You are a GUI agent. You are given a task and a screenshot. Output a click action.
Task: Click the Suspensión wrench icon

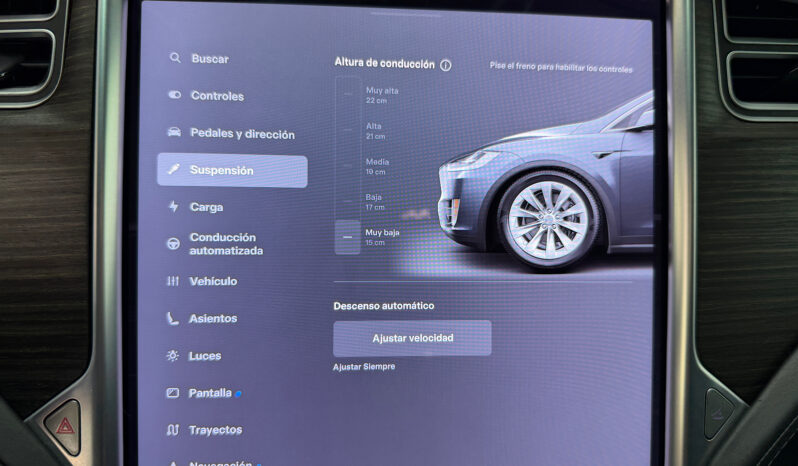click(x=174, y=169)
